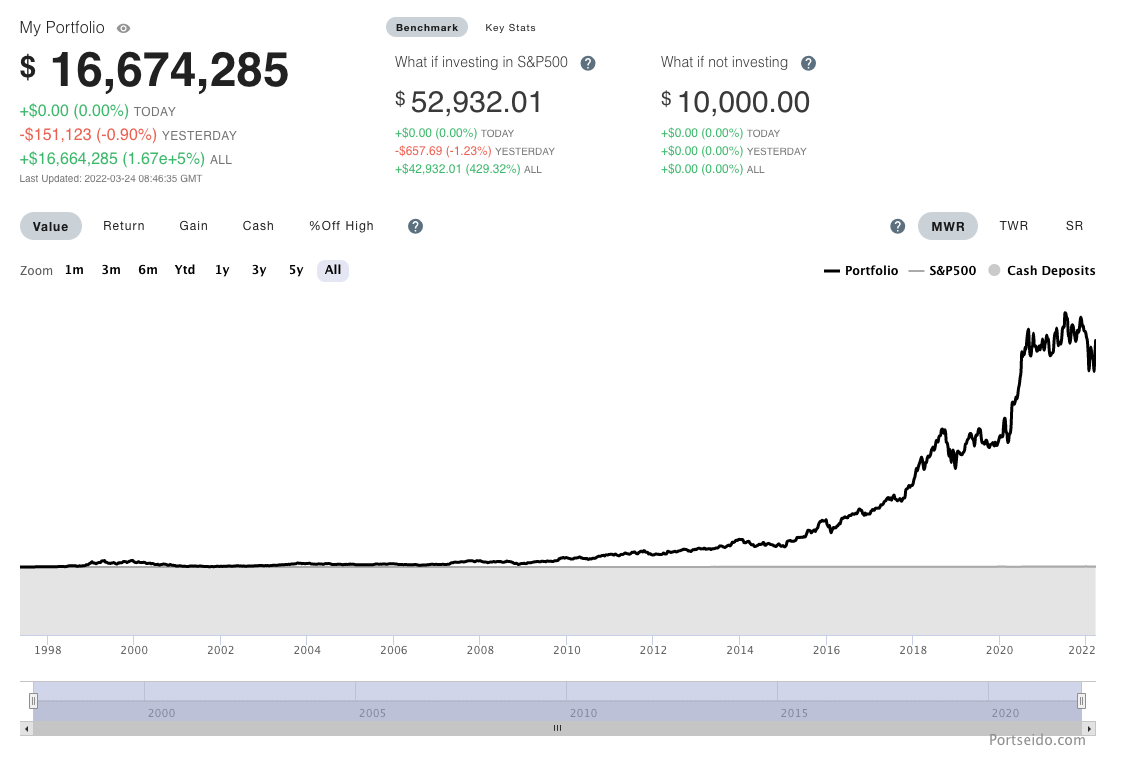Image resolution: width=1123 pixels, height=763 pixels.
Task: Zoom the chart to Ytd
Action: (x=184, y=270)
